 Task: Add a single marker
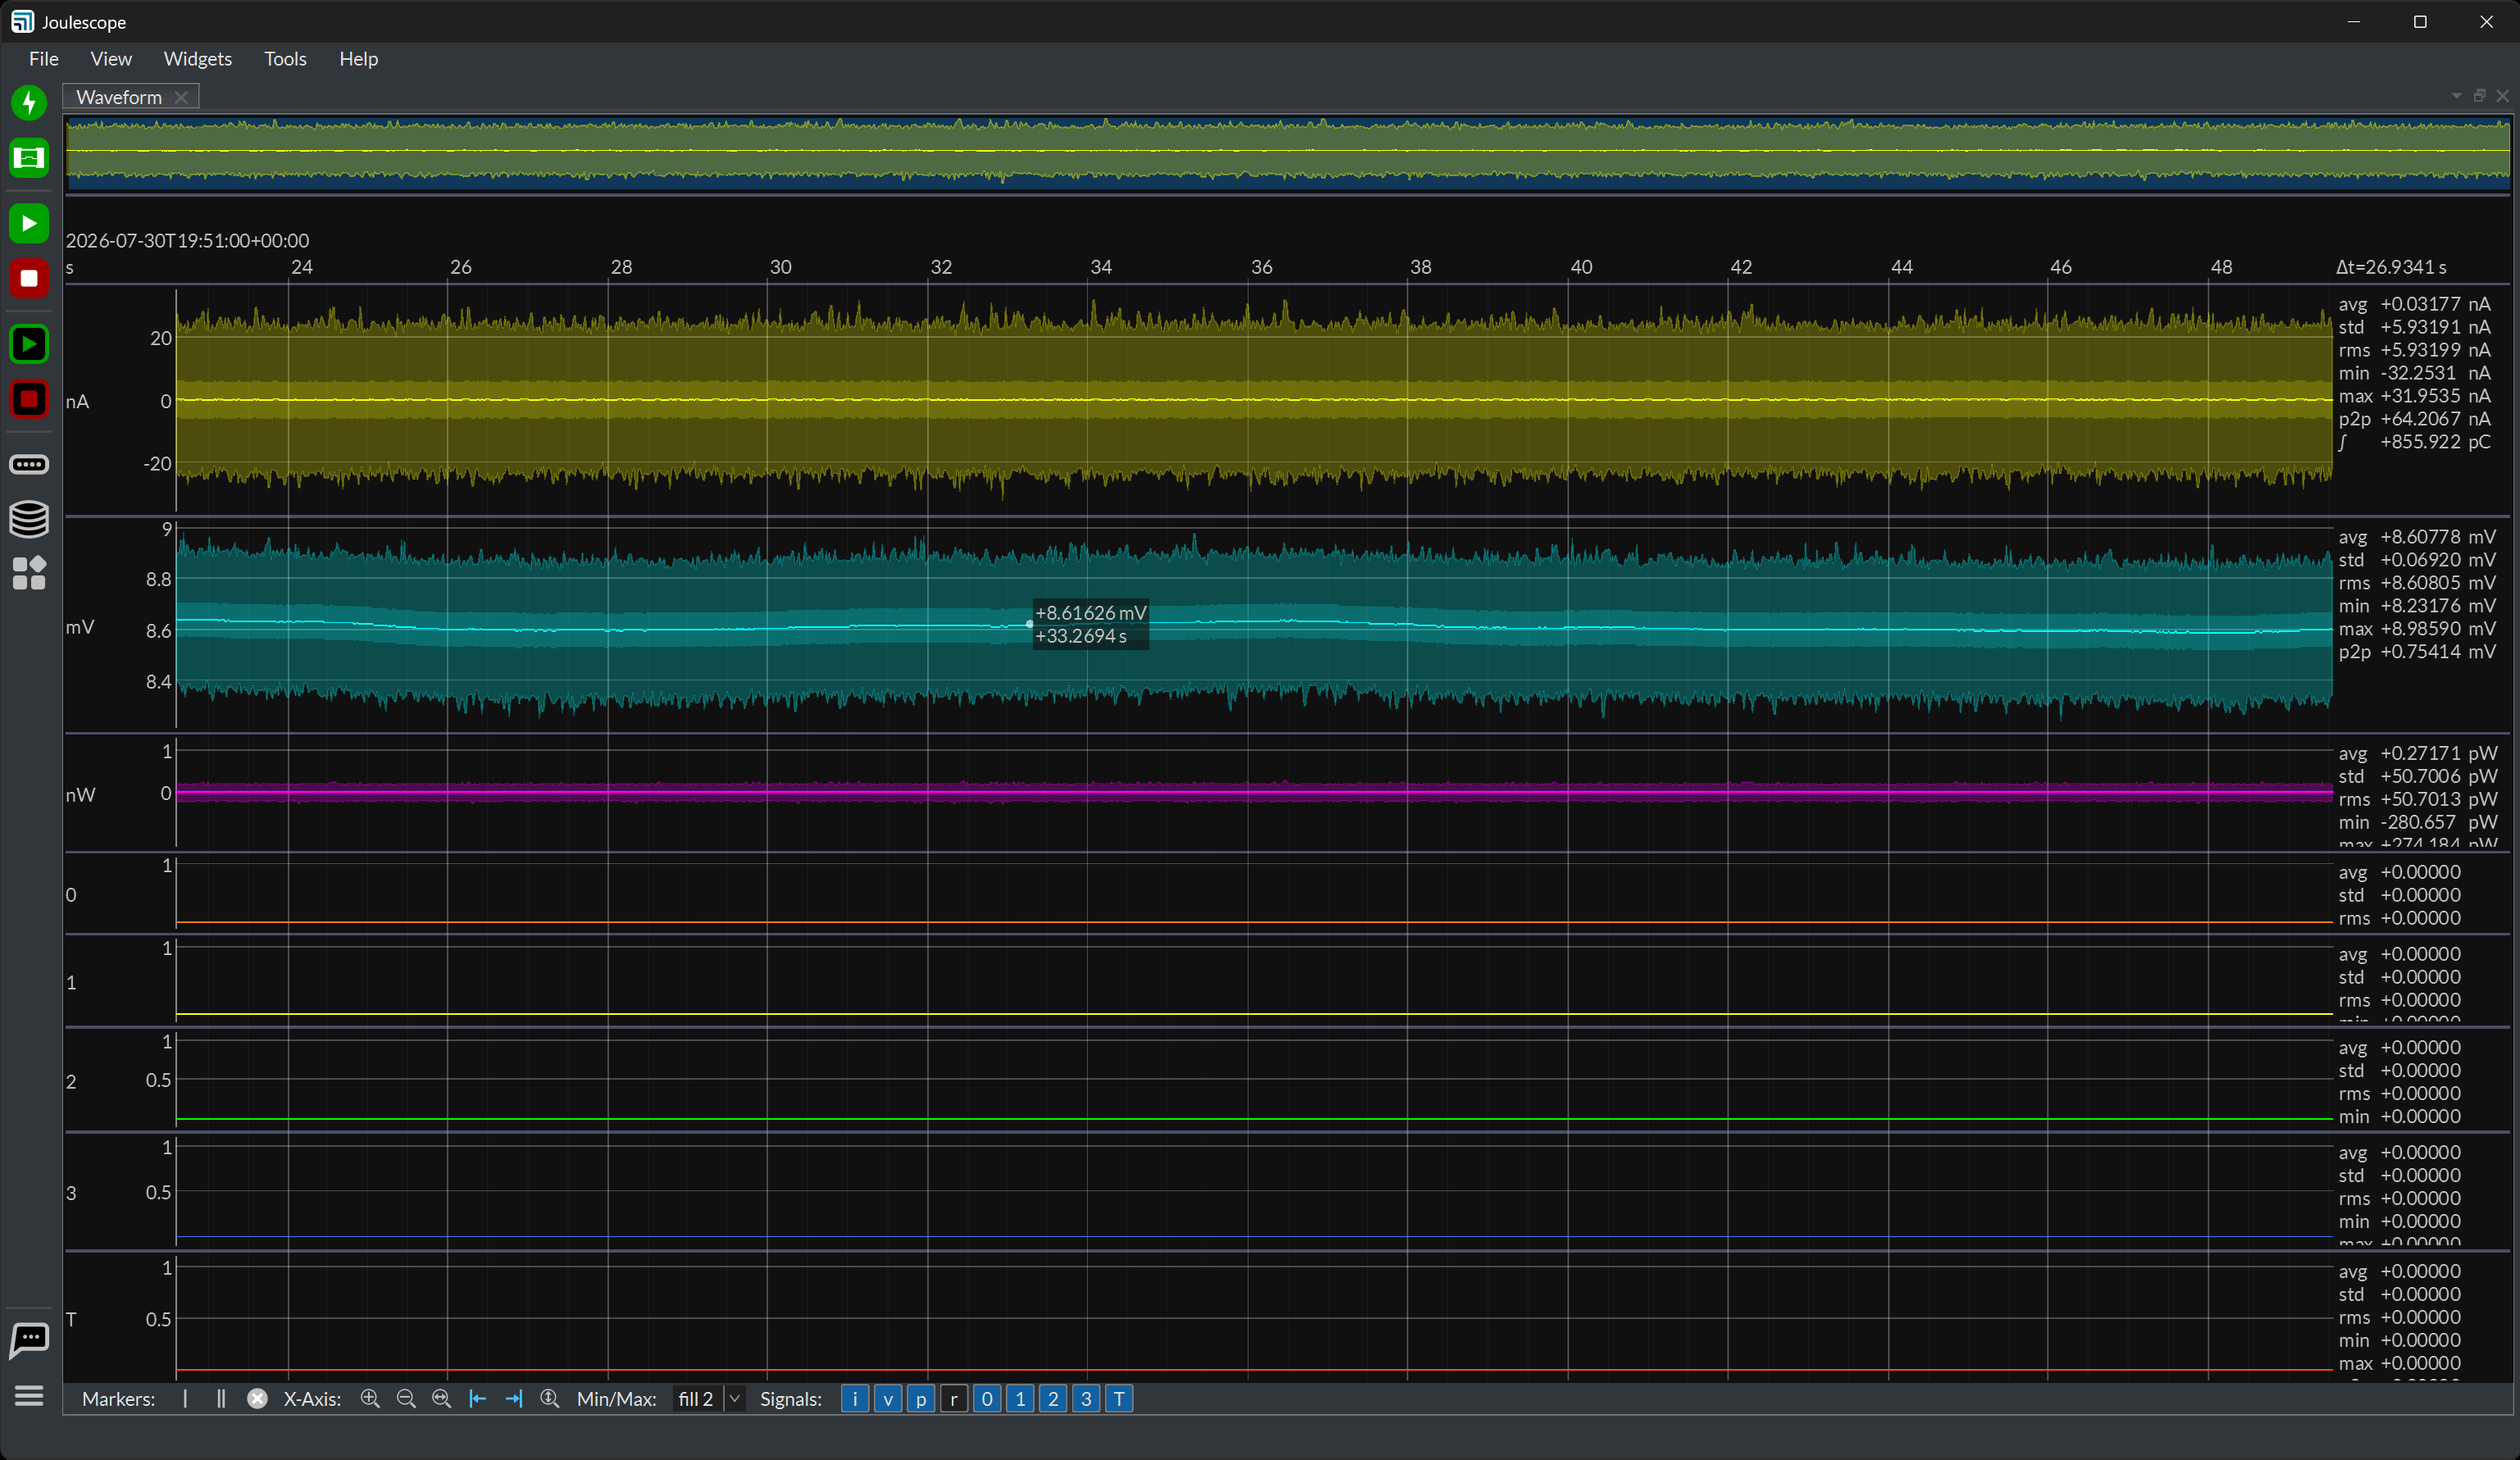(x=185, y=1399)
